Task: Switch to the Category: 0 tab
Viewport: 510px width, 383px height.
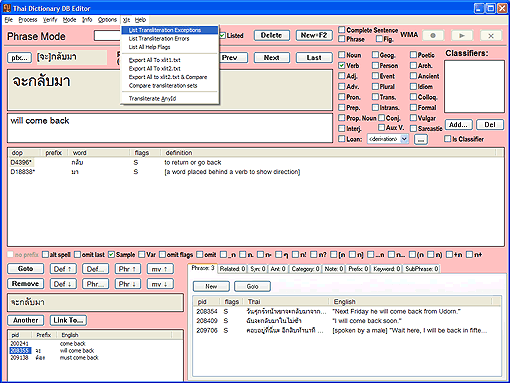Action: [x=305, y=269]
